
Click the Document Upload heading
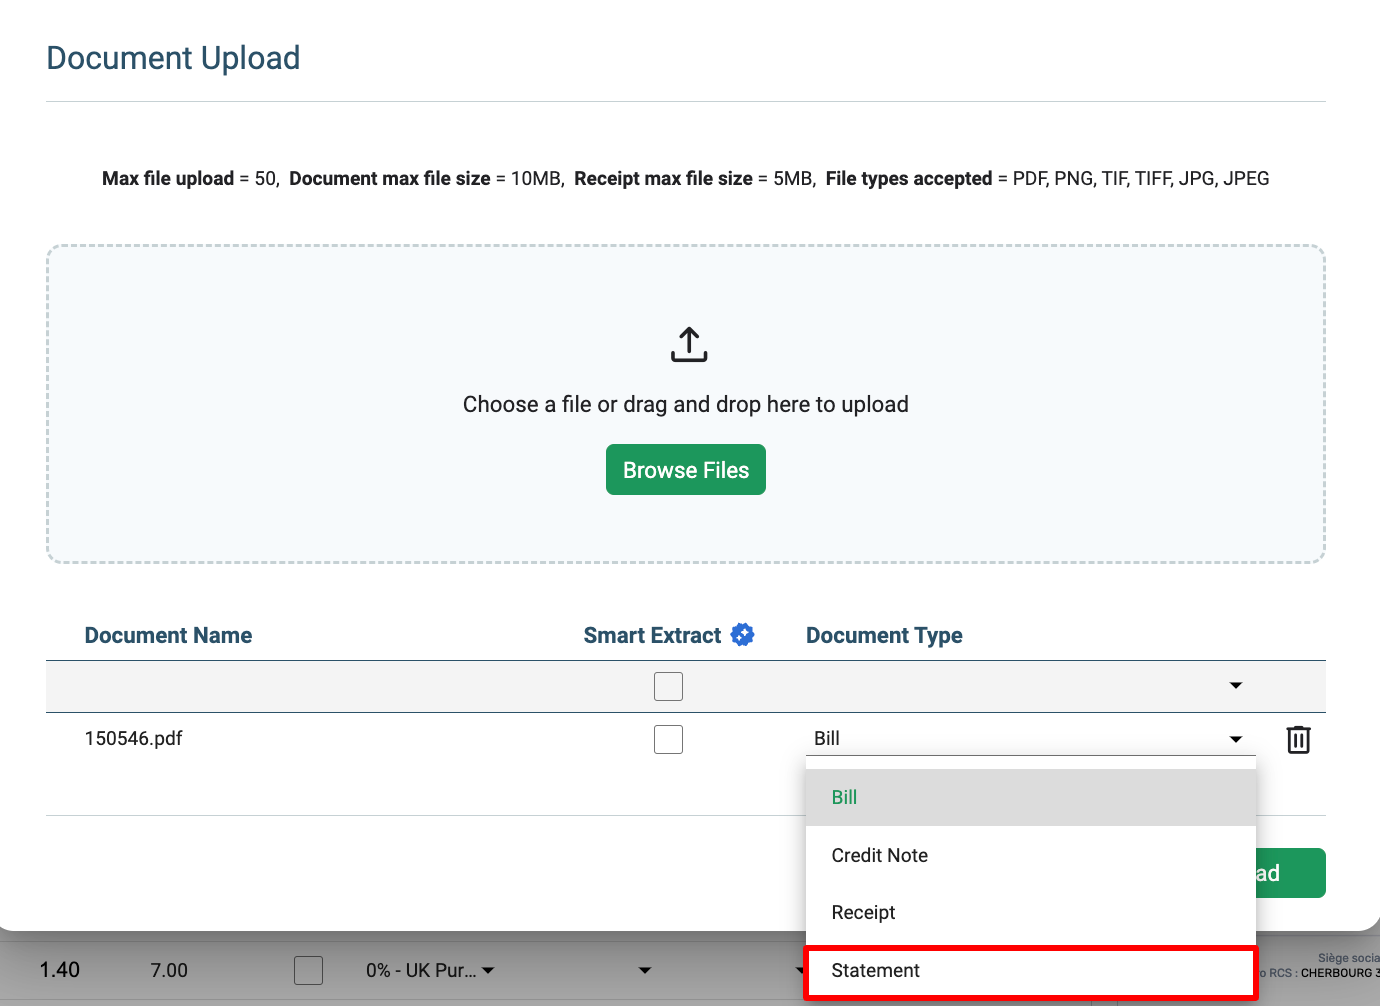(x=172, y=58)
